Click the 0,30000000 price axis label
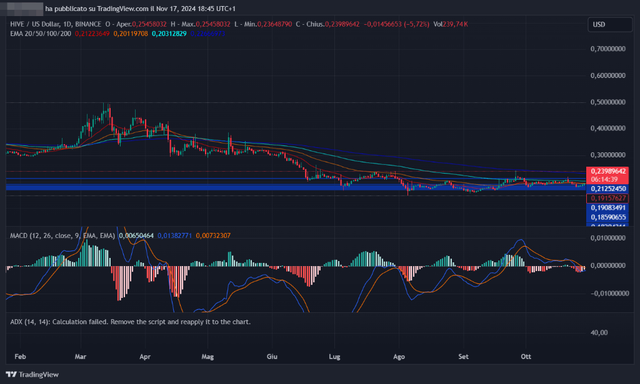This screenshot has width=640, height=384. tap(608, 155)
